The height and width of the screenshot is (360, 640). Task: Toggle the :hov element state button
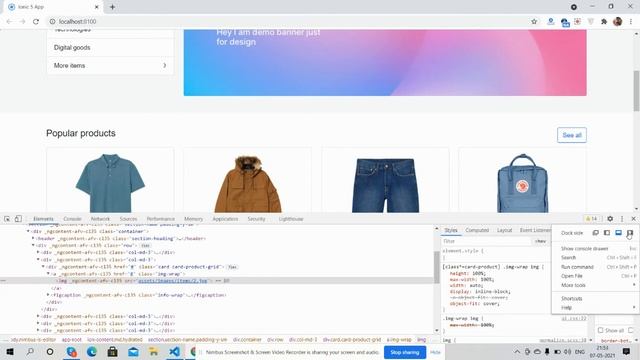point(540,241)
